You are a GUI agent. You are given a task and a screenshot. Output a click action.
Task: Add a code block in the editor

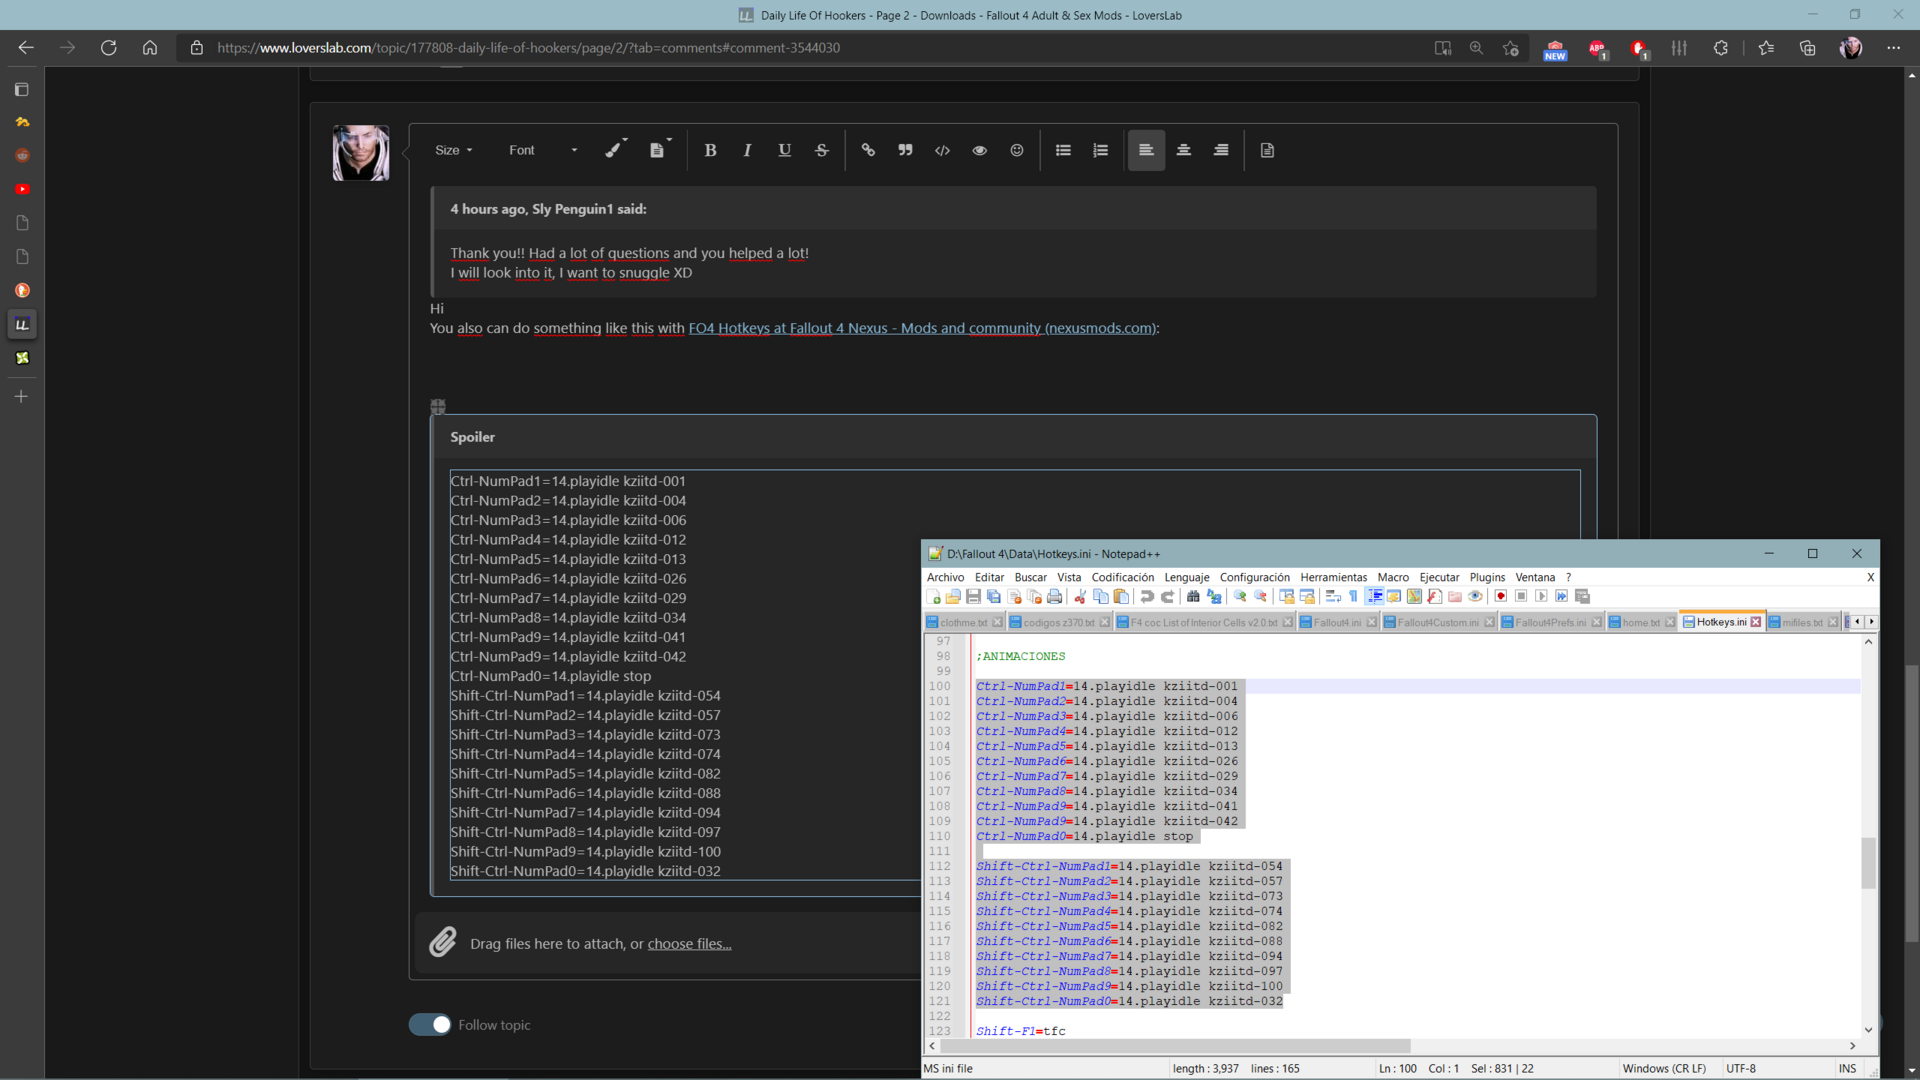(x=942, y=150)
